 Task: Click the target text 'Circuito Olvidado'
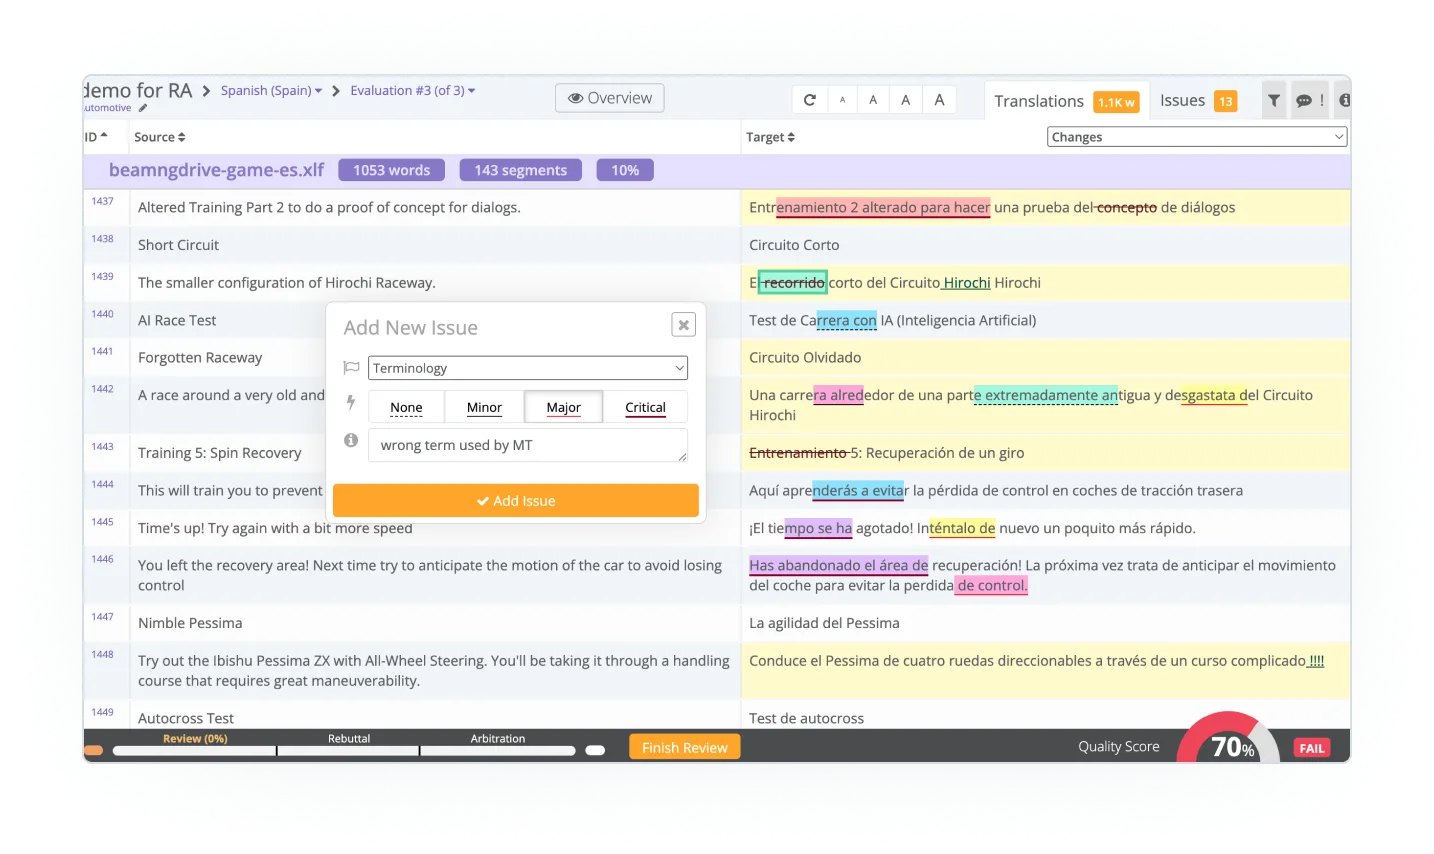(x=805, y=357)
